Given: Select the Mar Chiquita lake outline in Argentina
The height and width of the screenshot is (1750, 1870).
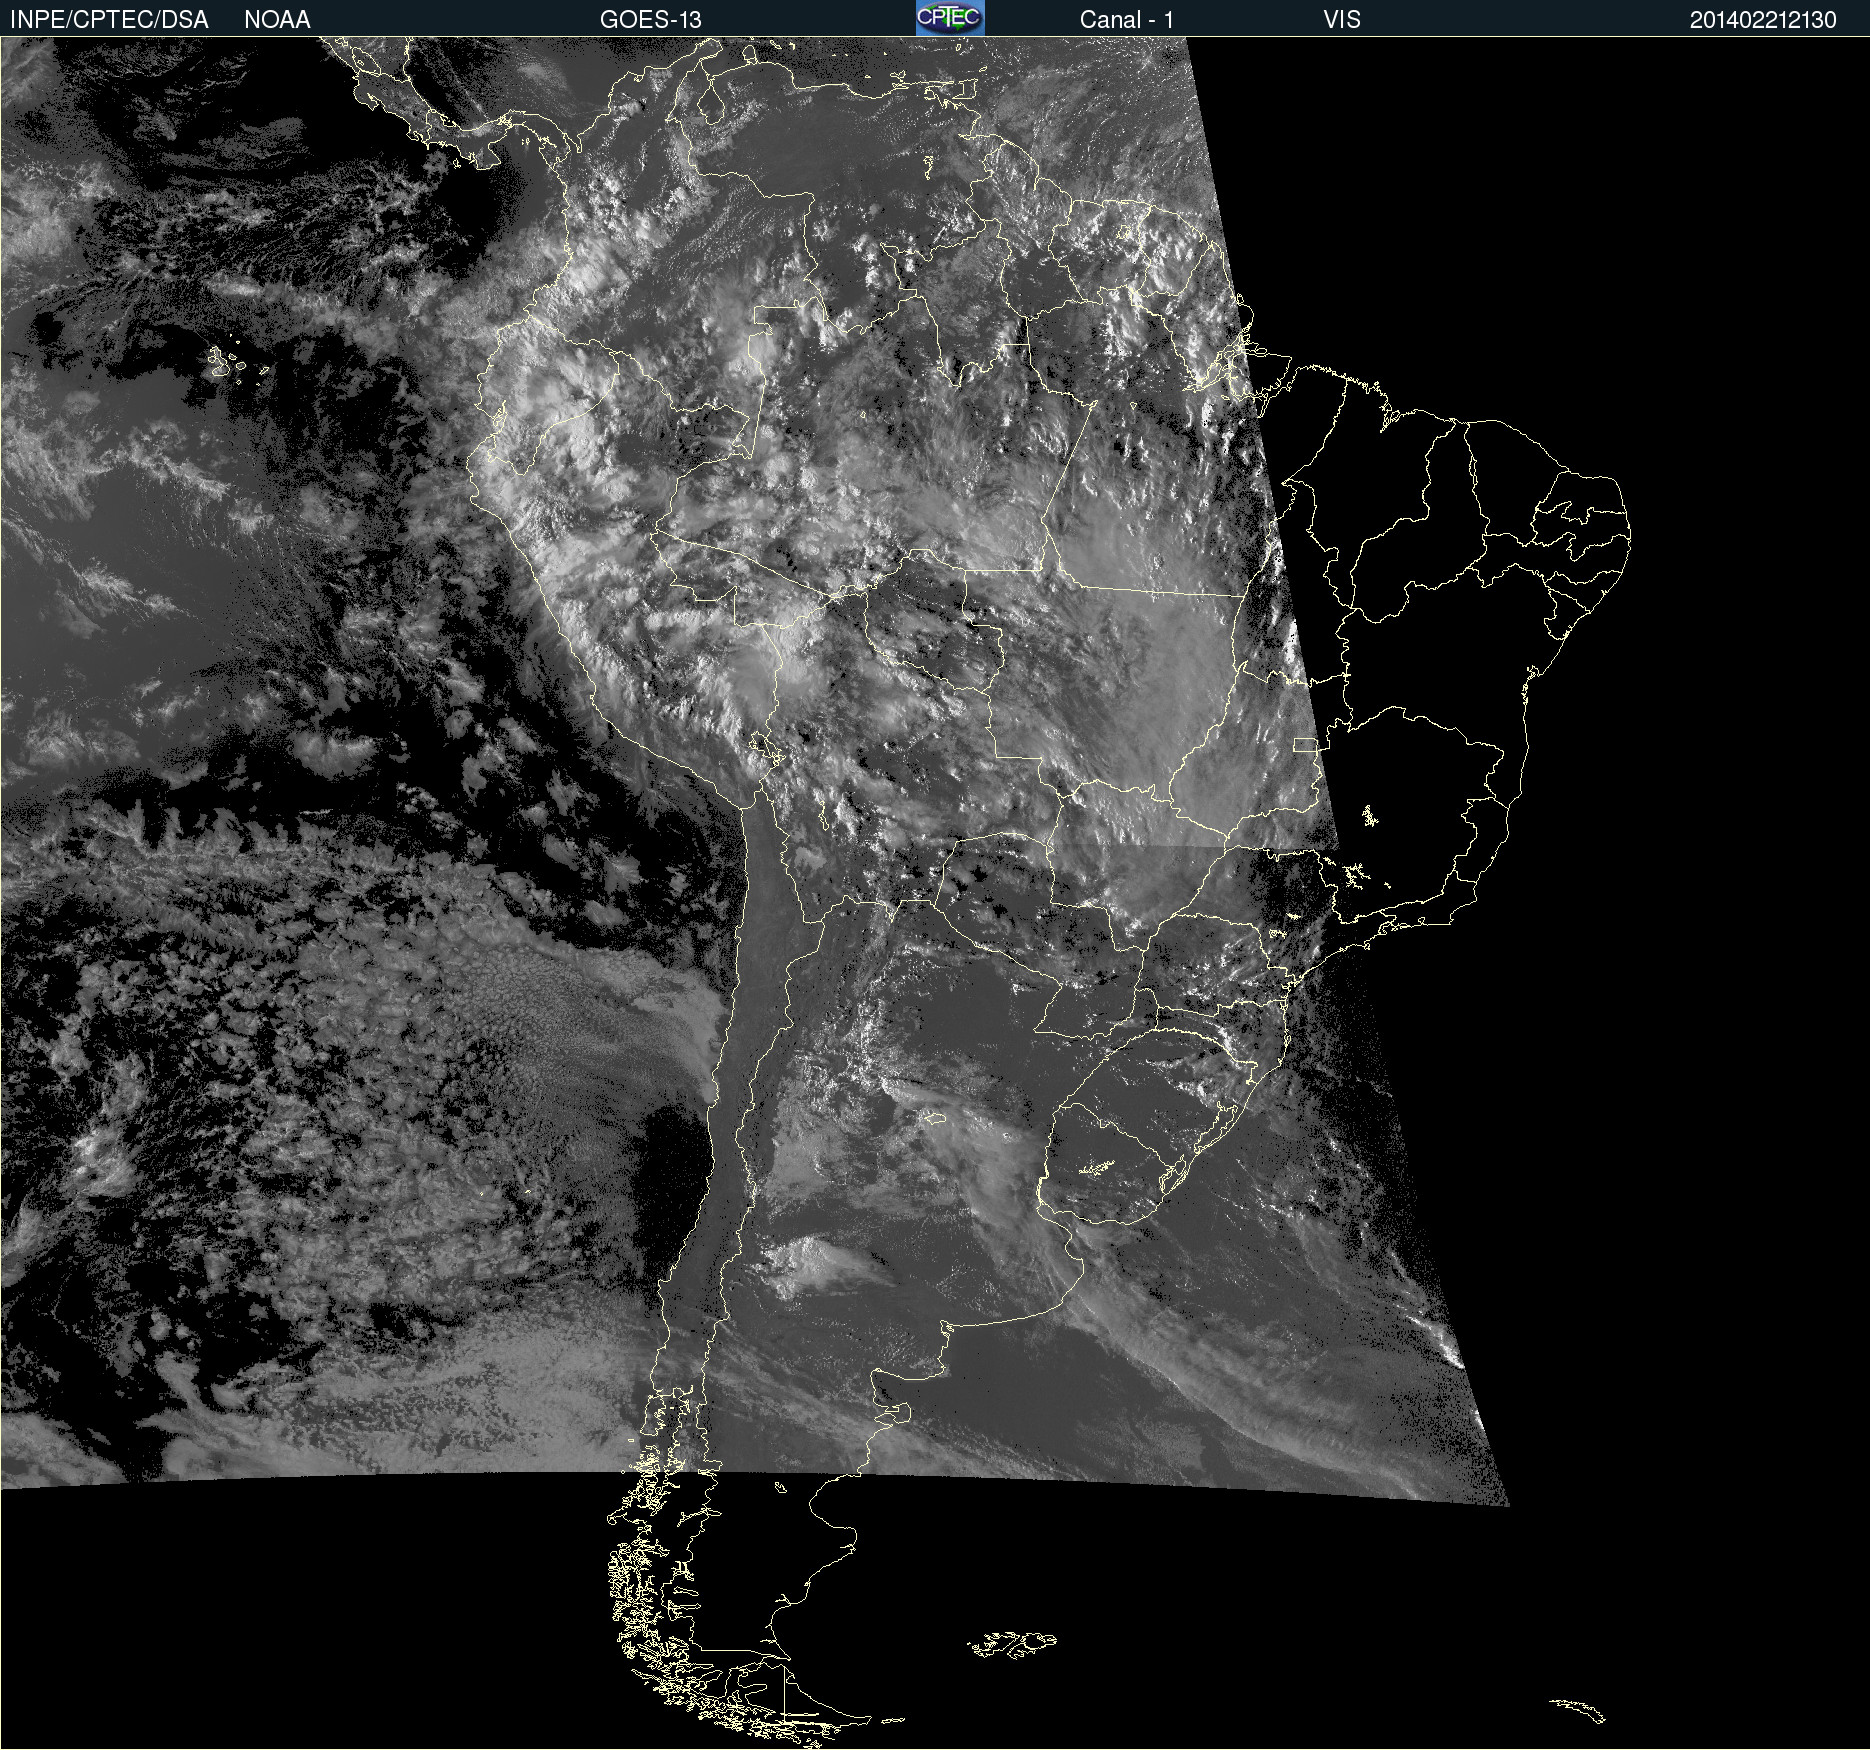Looking at the screenshot, I should coord(933,1118).
